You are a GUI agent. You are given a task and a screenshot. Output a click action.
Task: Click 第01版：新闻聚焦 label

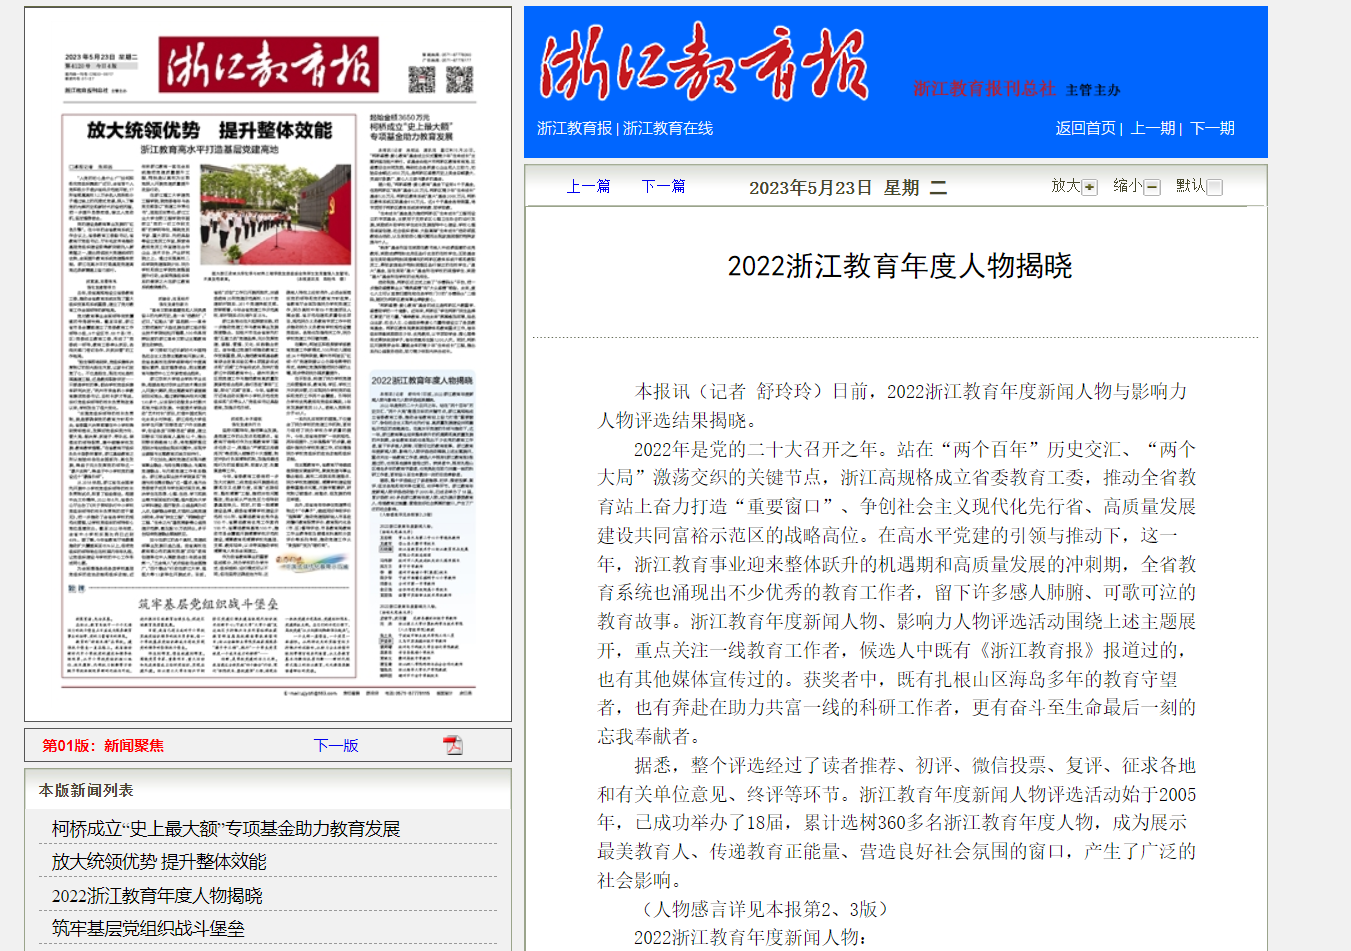pos(103,745)
